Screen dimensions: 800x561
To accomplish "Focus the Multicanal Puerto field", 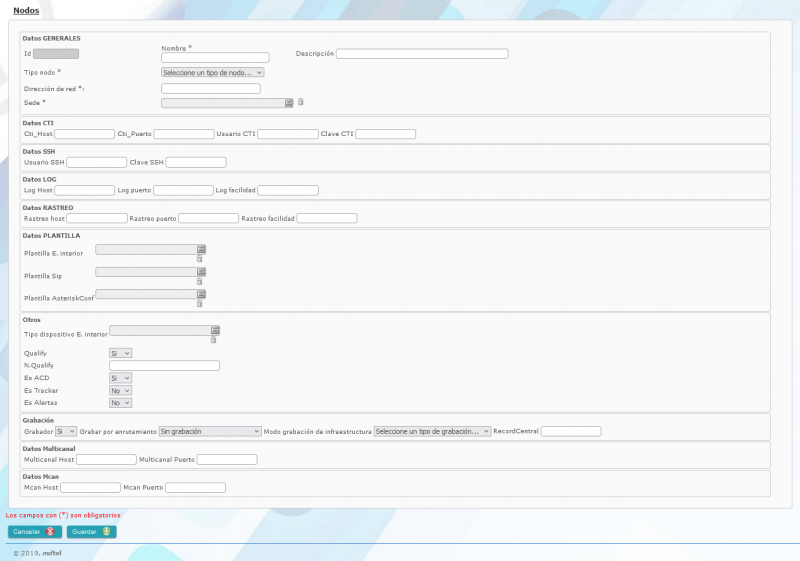I will point(227,460).
